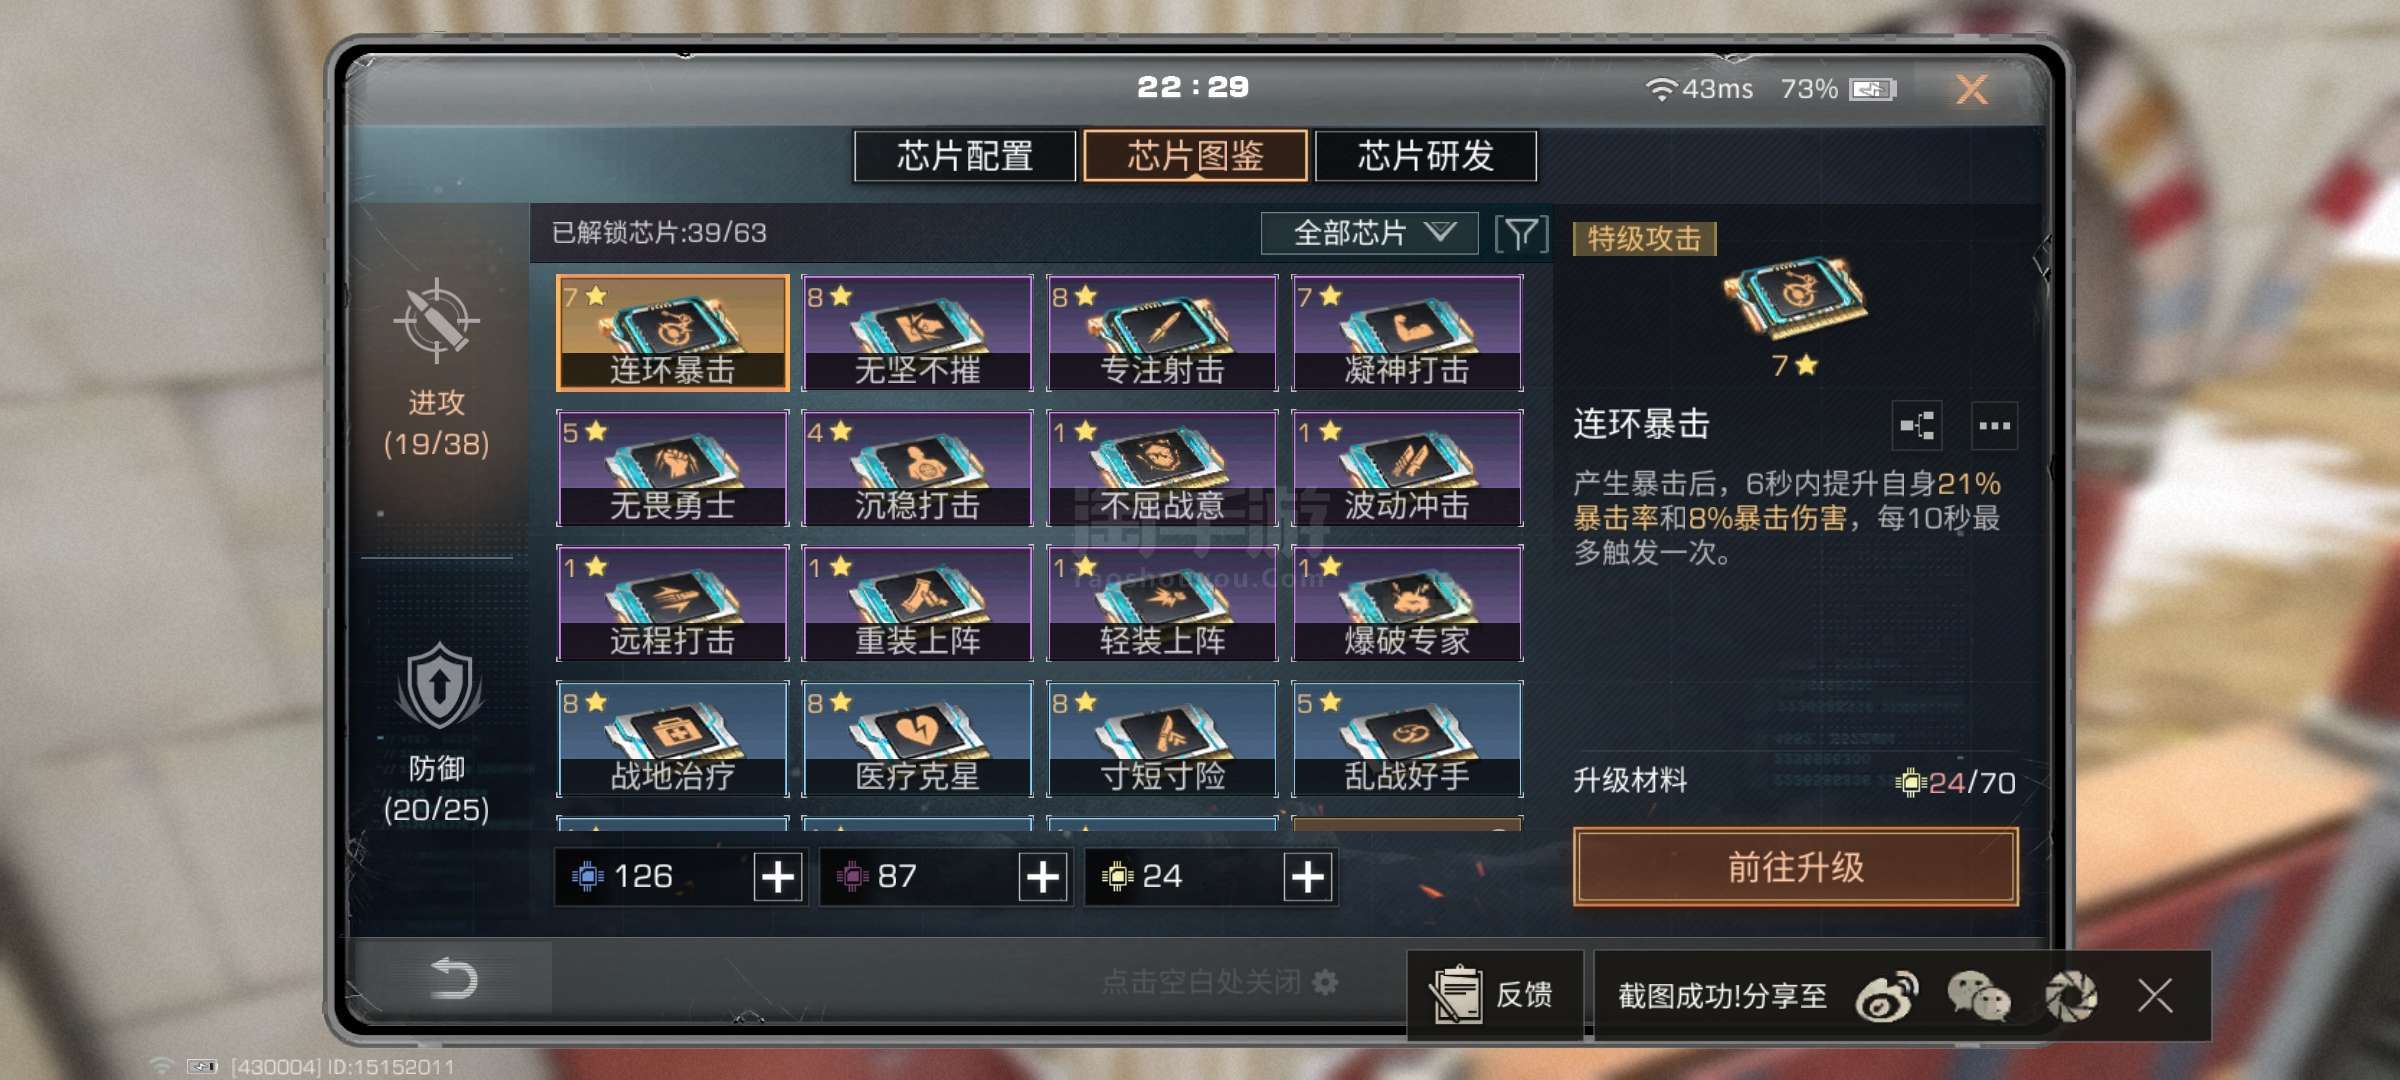Share screenshot to WeChat
Viewport: 2400px width, 1080px height.
[x=1978, y=996]
